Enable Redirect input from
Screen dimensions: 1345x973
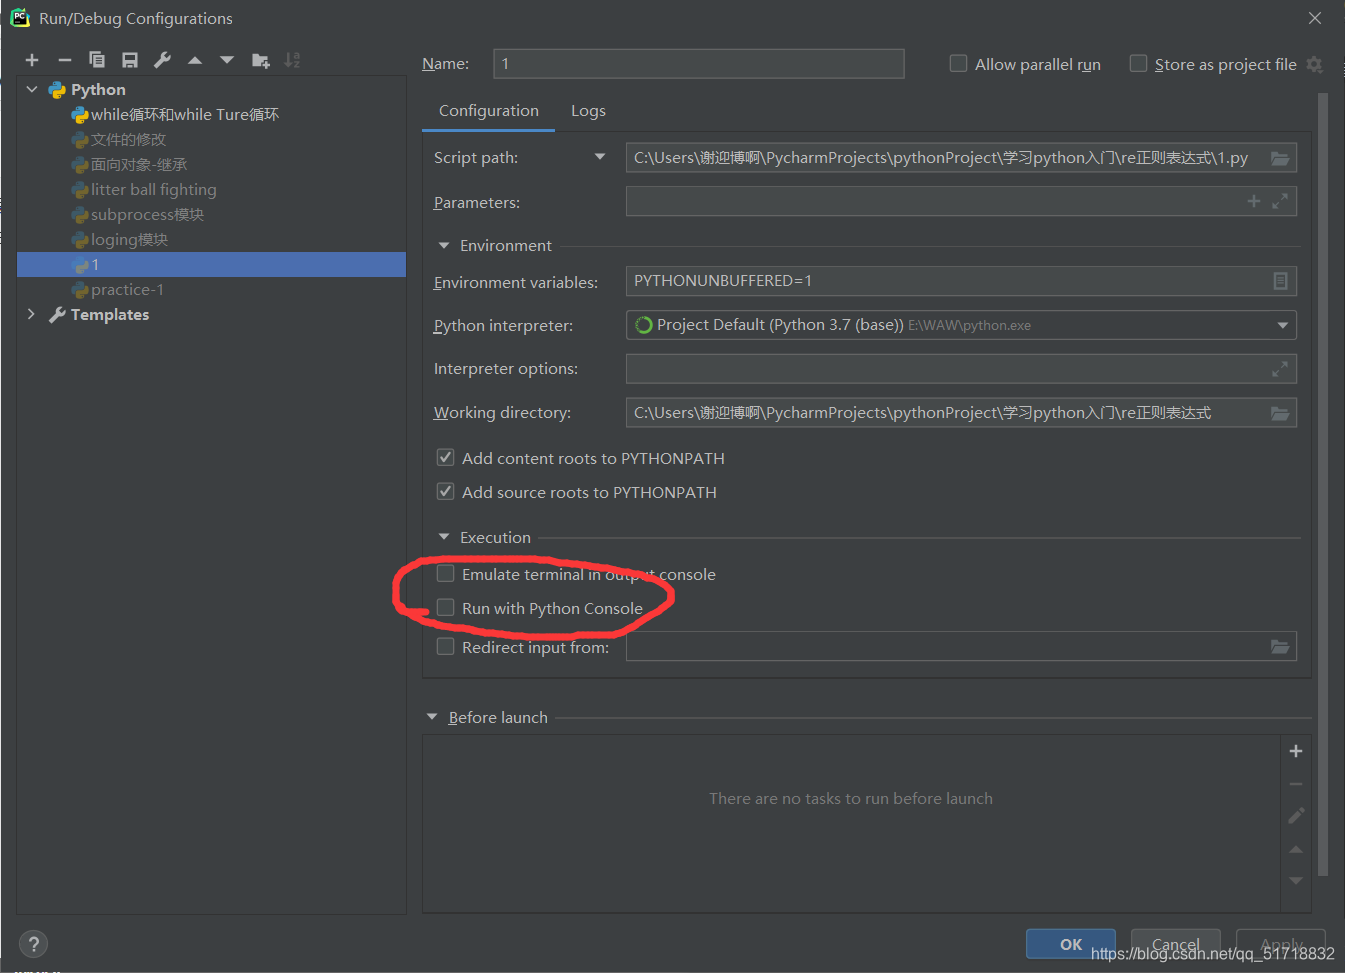click(446, 647)
